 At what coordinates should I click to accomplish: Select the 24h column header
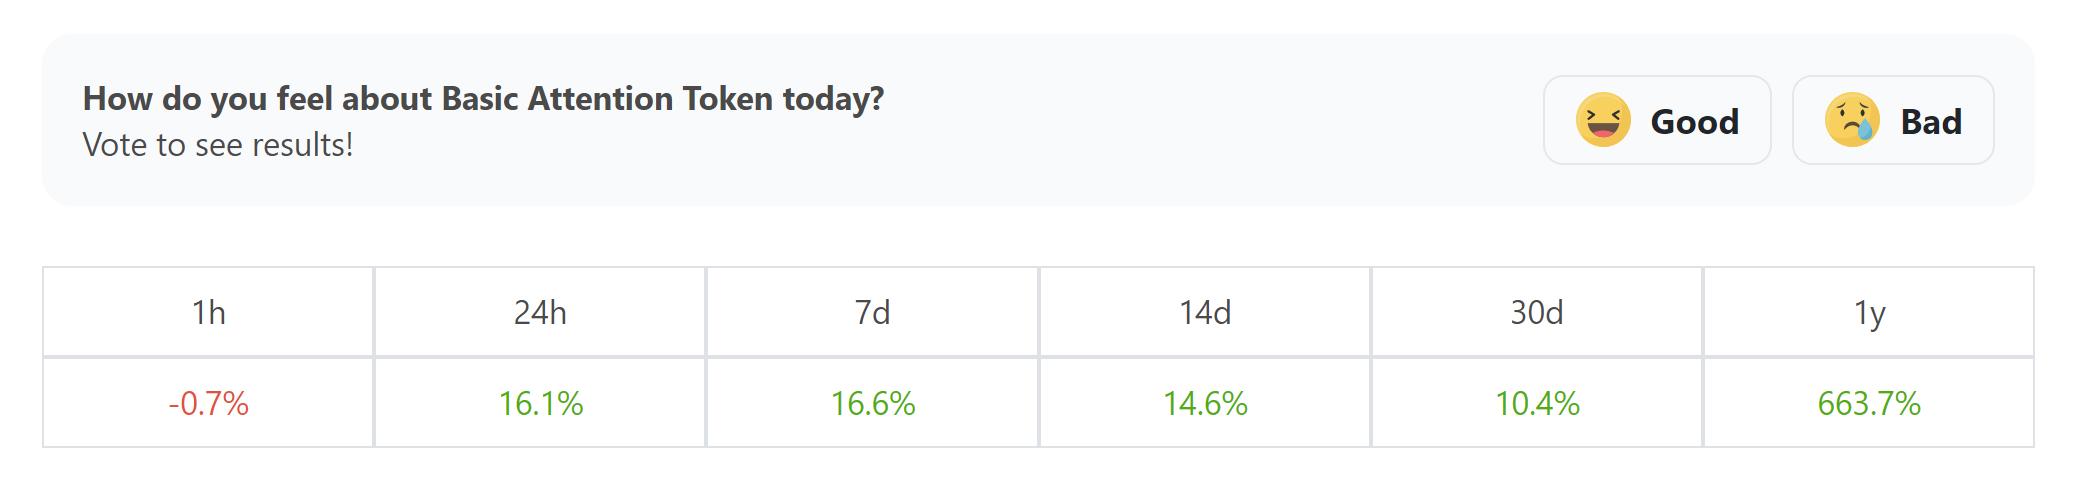(x=540, y=312)
